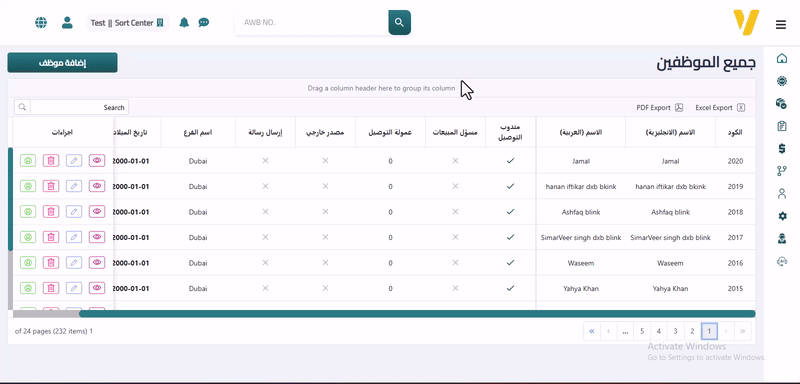Click sort by إرسال رسالة header

265,132
